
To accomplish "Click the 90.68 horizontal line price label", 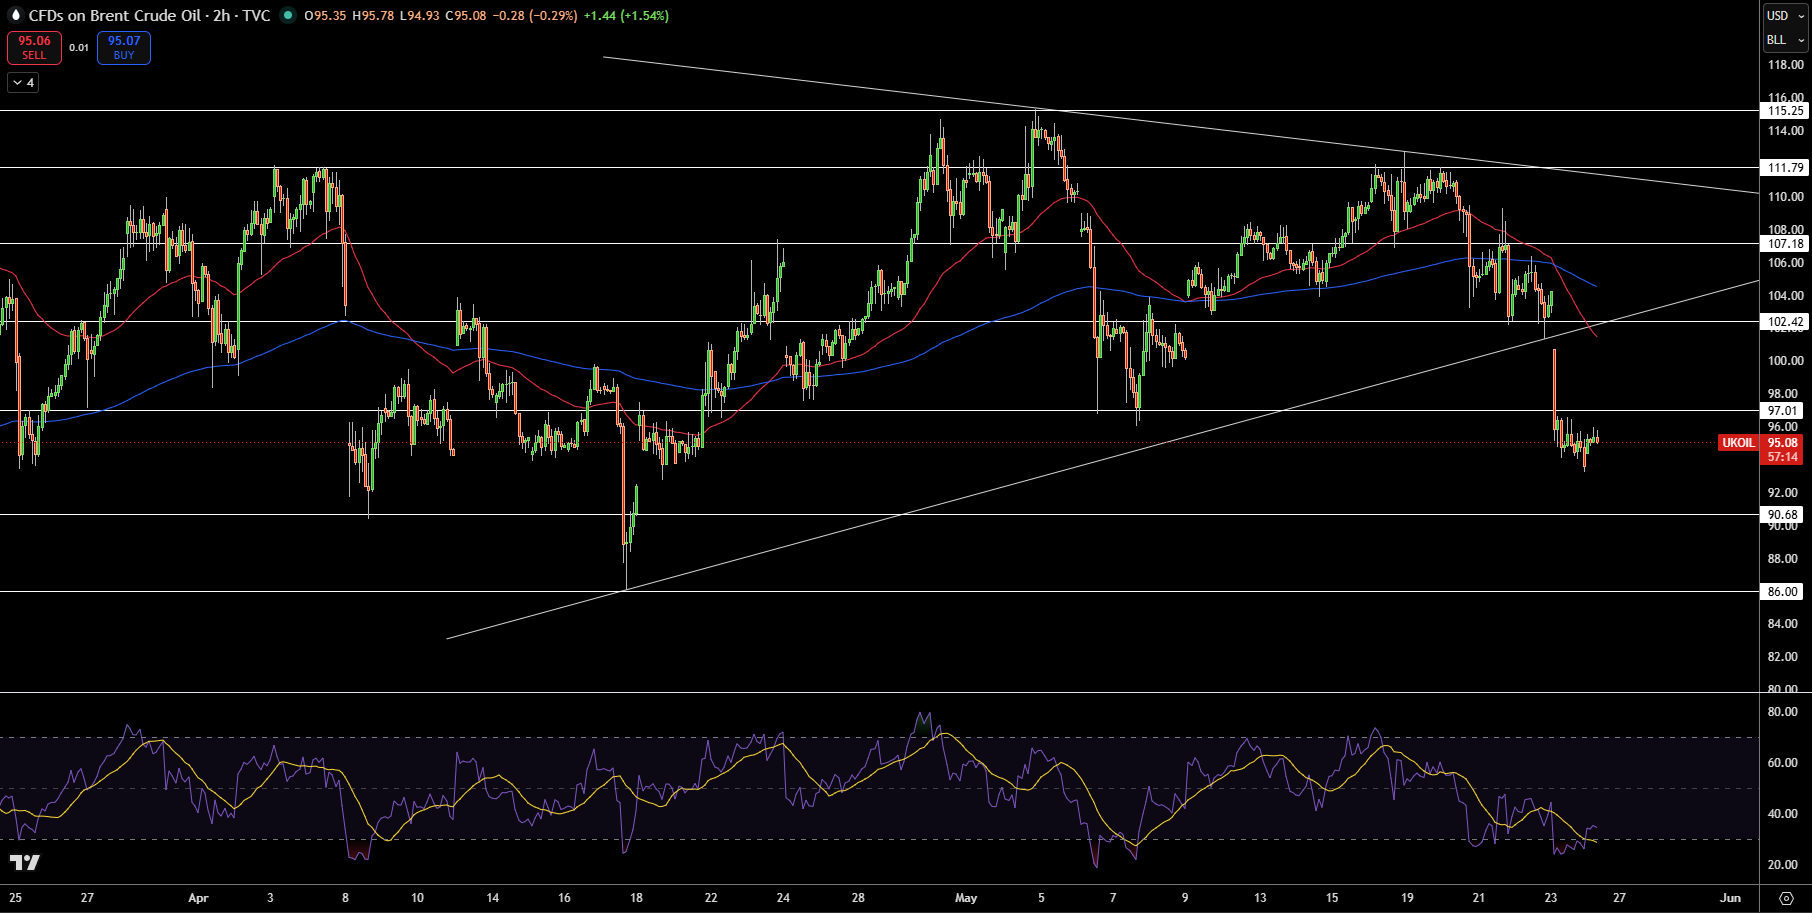I will pyautogui.click(x=1783, y=515).
